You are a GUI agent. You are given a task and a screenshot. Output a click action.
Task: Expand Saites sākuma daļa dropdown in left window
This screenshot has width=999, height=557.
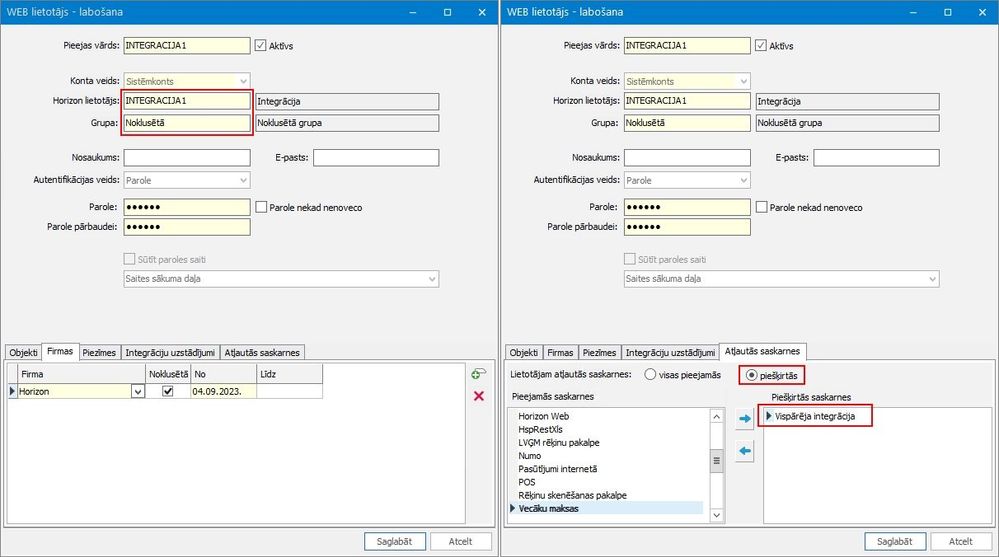coord(432,279)
